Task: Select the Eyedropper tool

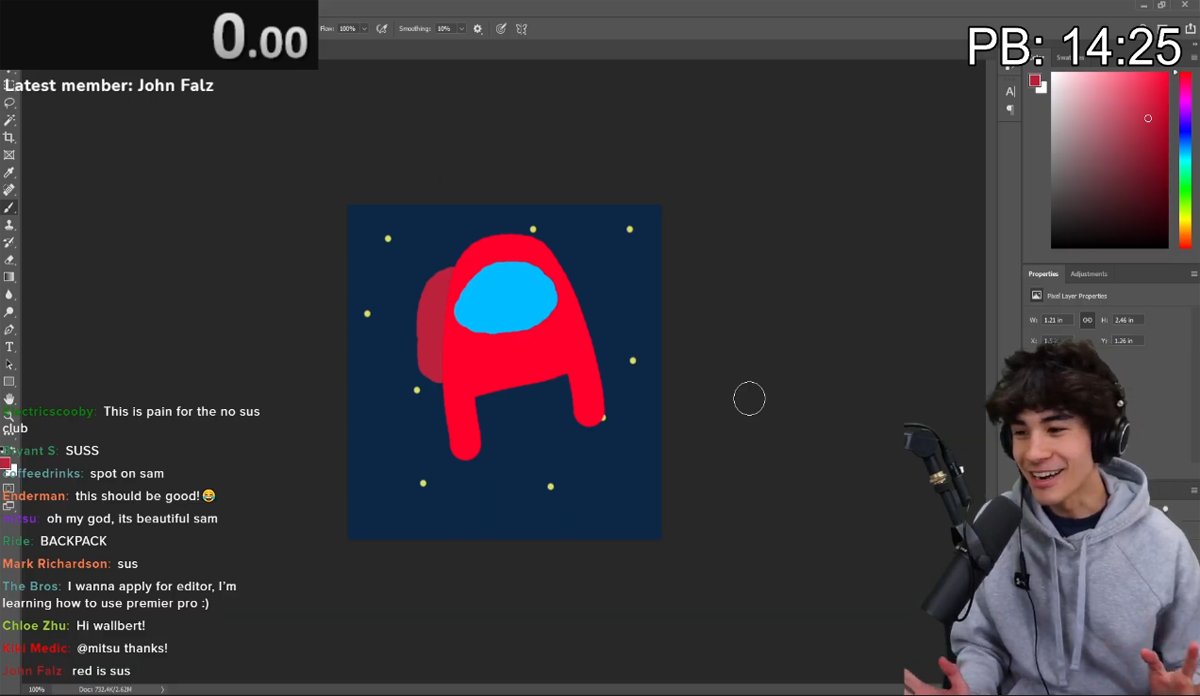Action: click(x=10, y=172)
